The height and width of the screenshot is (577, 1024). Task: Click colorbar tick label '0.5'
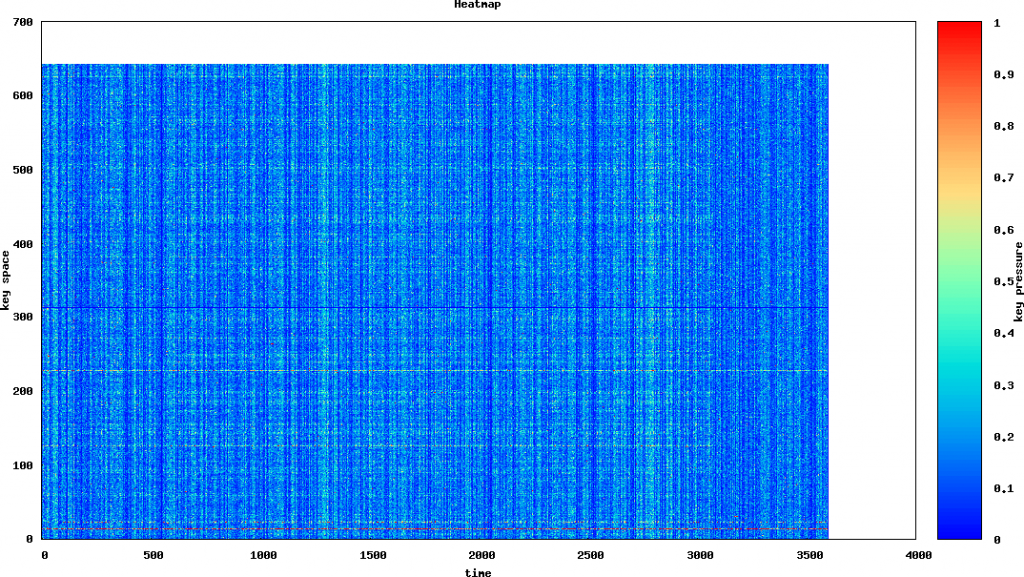tap(1004, 281)
